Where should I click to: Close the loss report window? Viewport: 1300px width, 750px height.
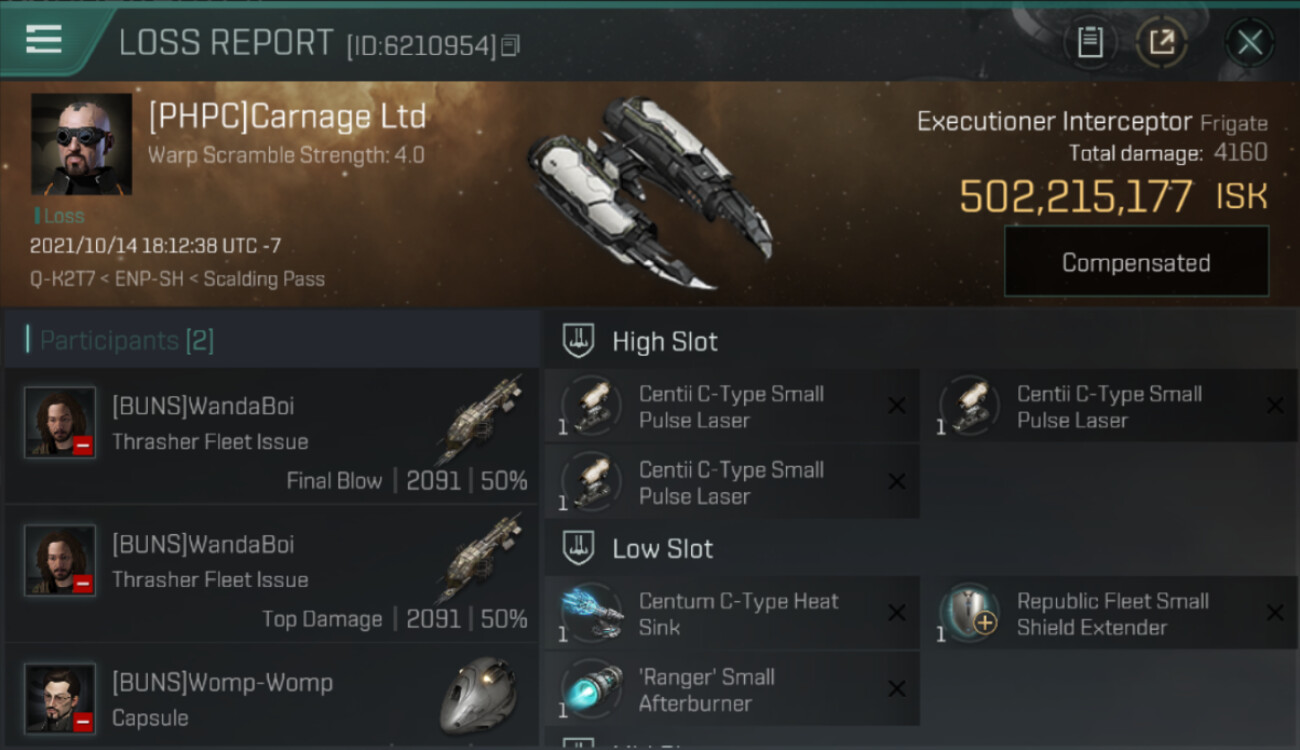(x=1249, y=42)
